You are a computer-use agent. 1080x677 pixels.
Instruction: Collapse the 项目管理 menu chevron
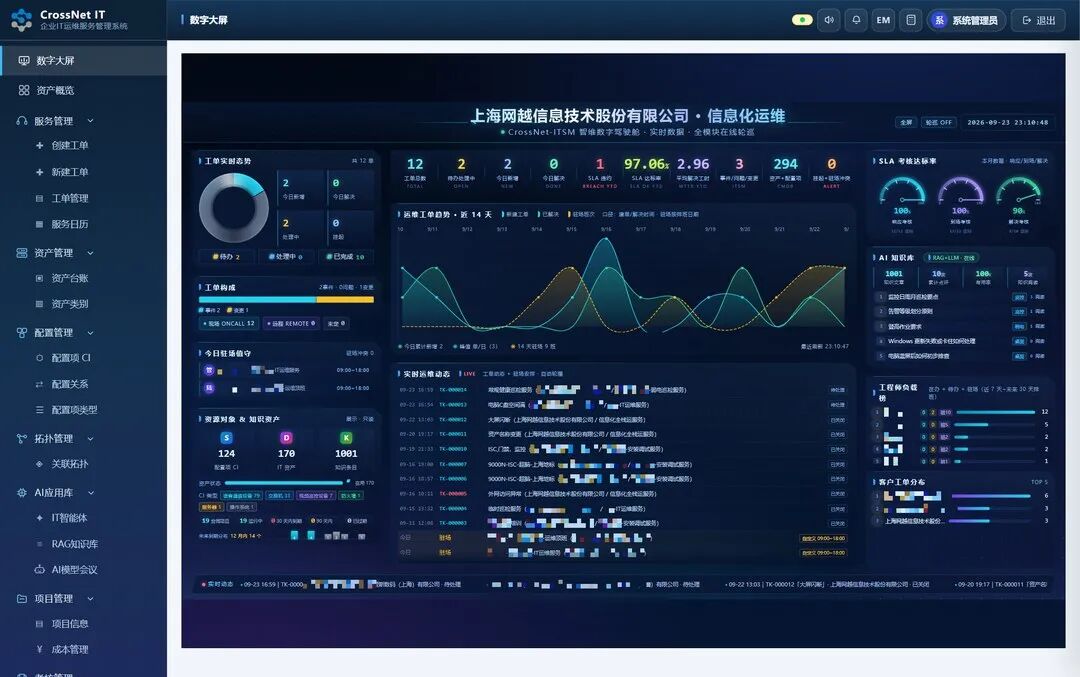click(90, 598)
